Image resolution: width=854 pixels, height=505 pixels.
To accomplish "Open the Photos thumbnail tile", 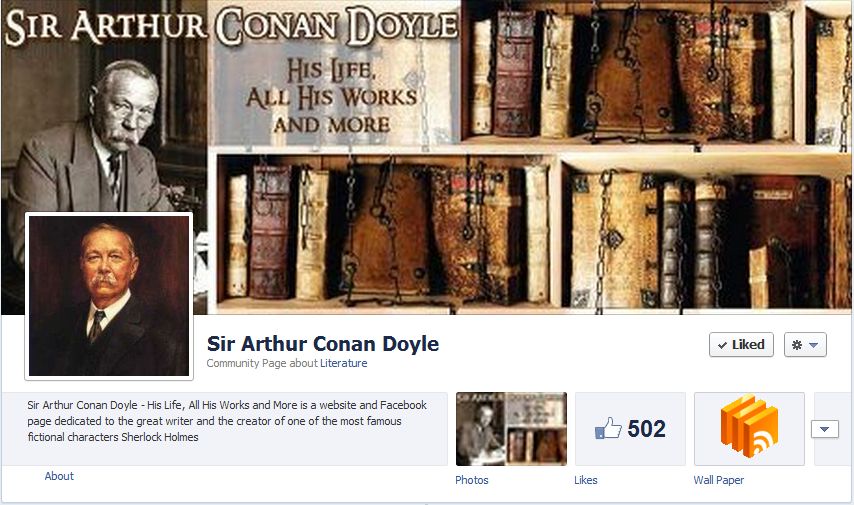I will [x=511, y=429].
